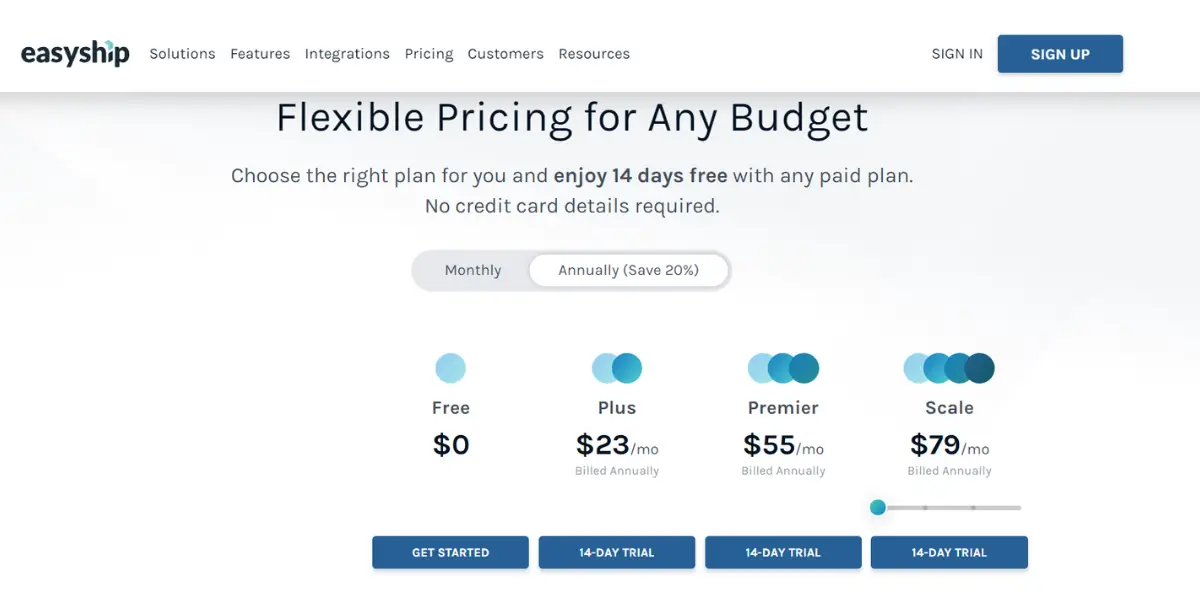This screenshot has height=600, width=1200.
Task: Click the Plus plan two-circle icon
Action: [x=617, y=368]
